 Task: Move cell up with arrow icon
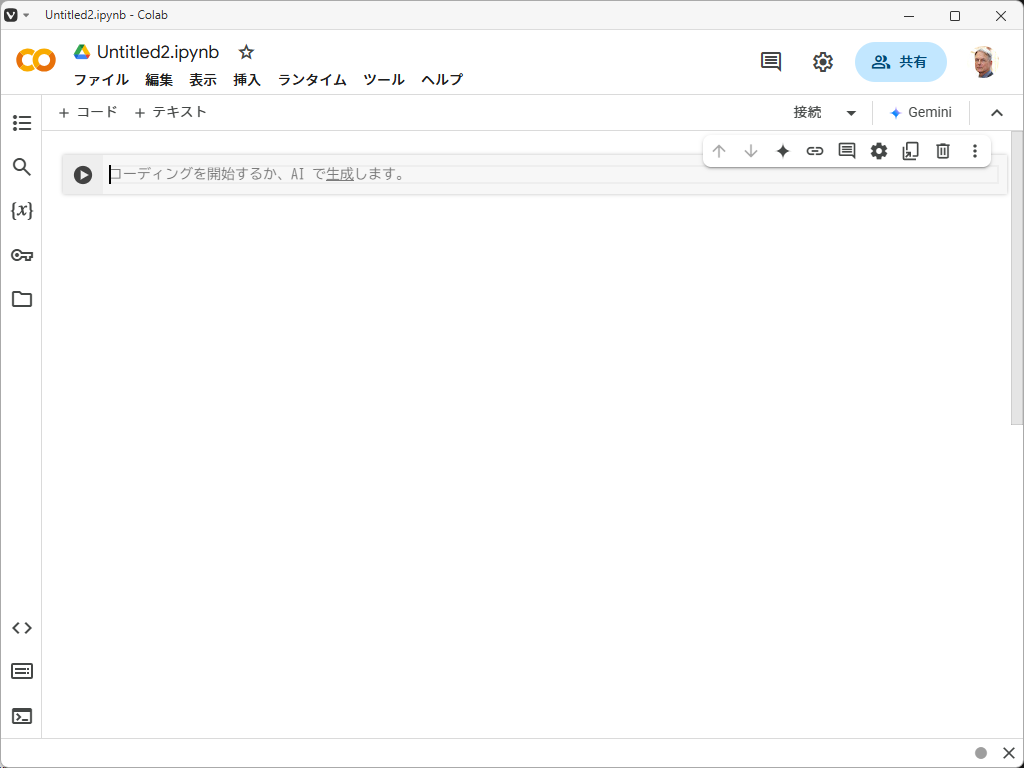[x=719, y=152]
